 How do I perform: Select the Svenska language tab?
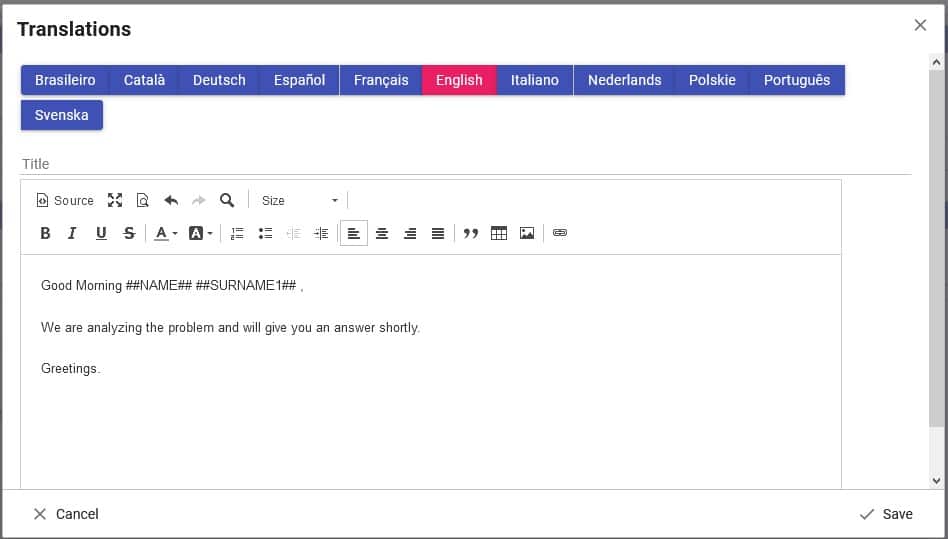coord(62,115)
